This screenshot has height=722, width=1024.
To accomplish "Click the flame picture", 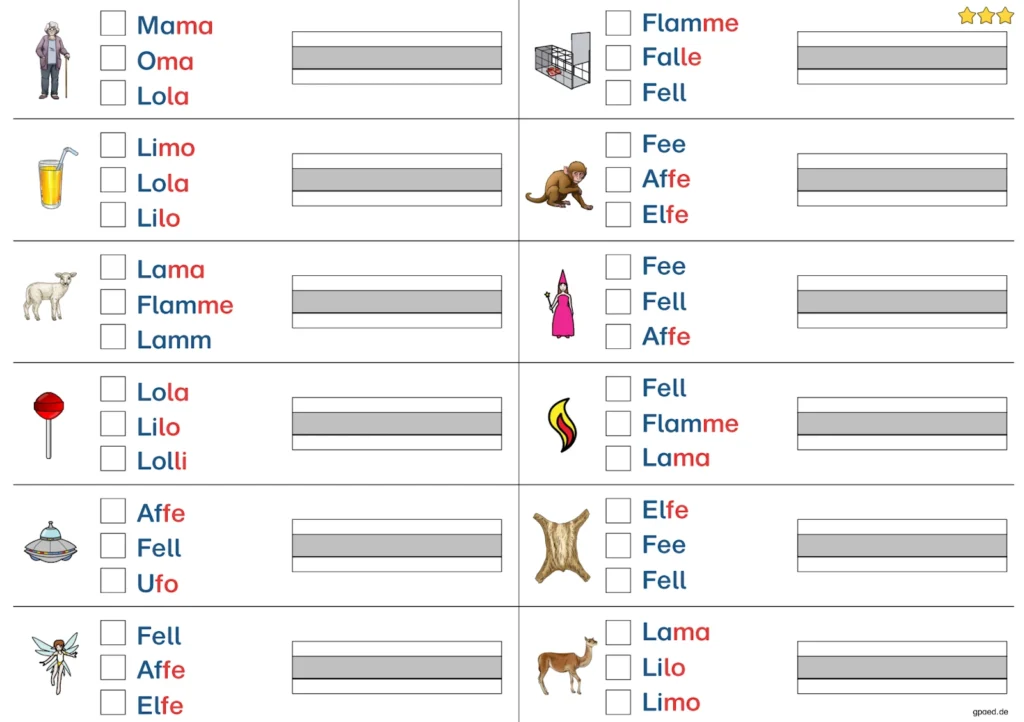I will click(562, 424).
